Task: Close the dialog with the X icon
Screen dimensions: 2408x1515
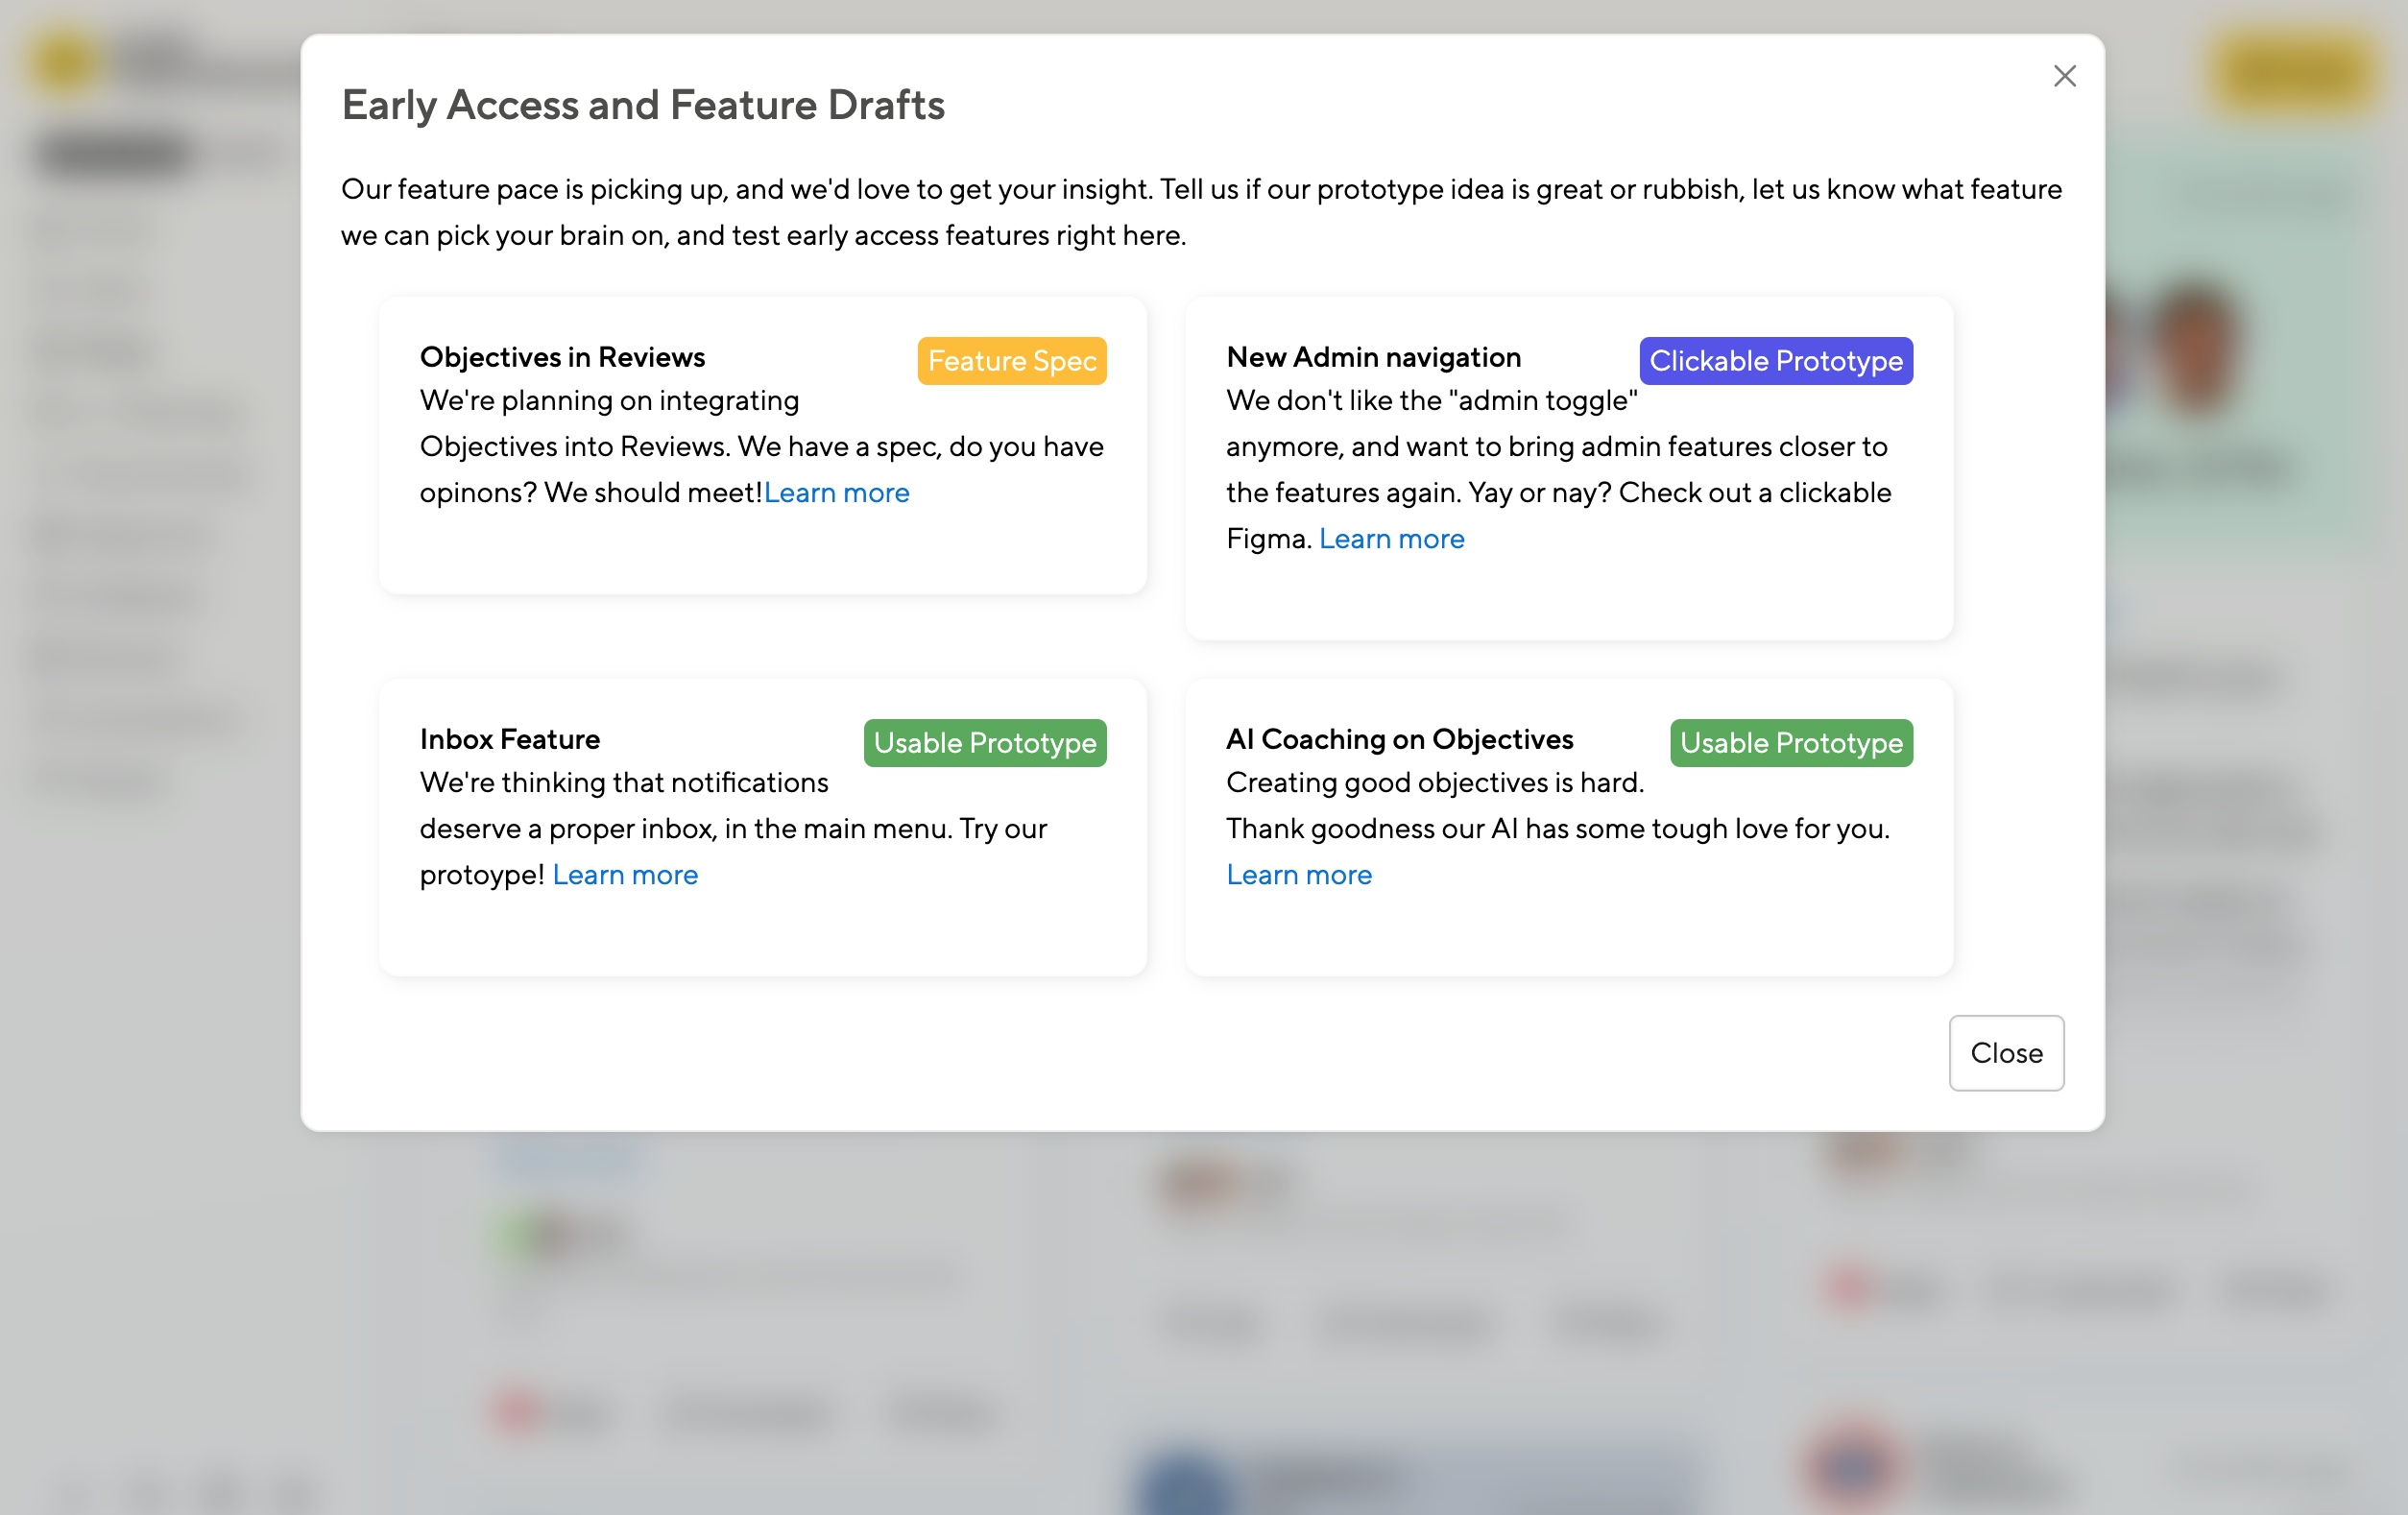Action: click(x=2064, y=76)
